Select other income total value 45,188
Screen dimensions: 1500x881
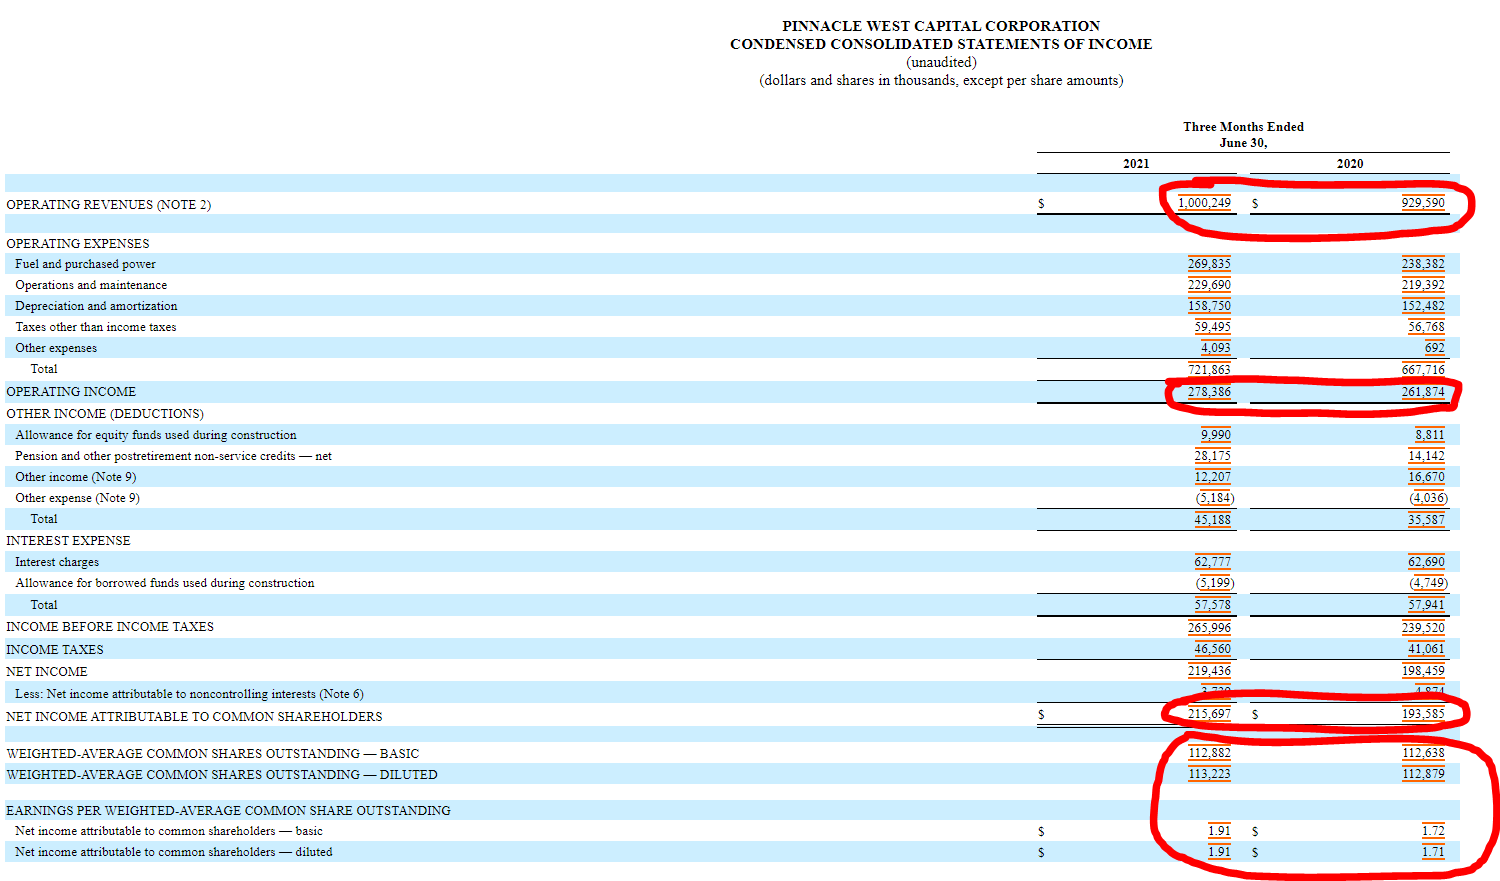[x=1212, y=520]
